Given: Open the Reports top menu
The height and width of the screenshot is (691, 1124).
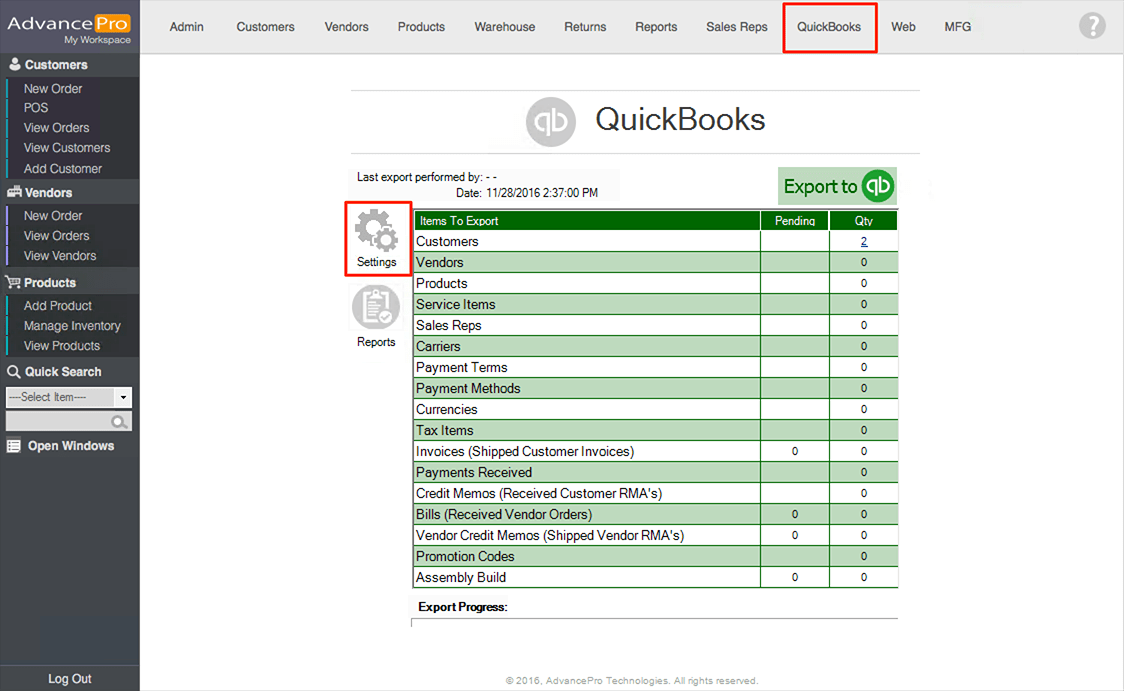Looking at the screenshot, I should click(x=656, y=27).
